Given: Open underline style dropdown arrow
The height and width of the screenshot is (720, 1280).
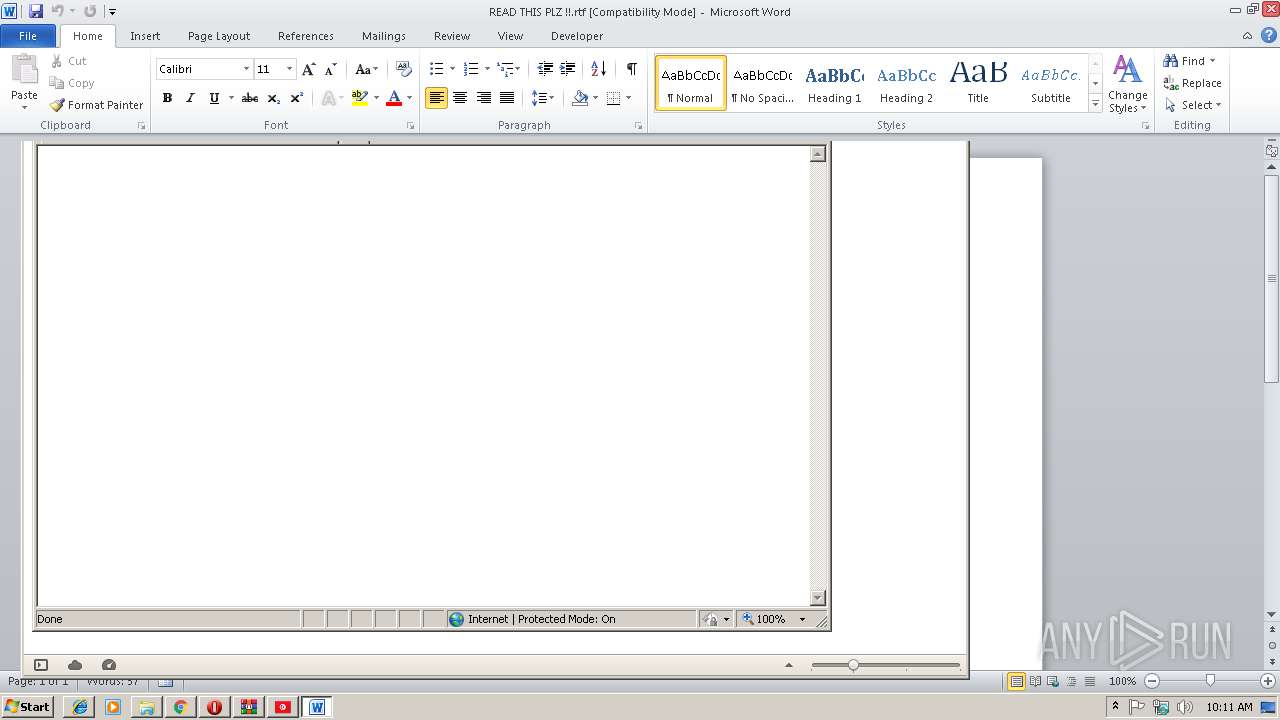Looking at the screenshot, I should coord(231,98).
